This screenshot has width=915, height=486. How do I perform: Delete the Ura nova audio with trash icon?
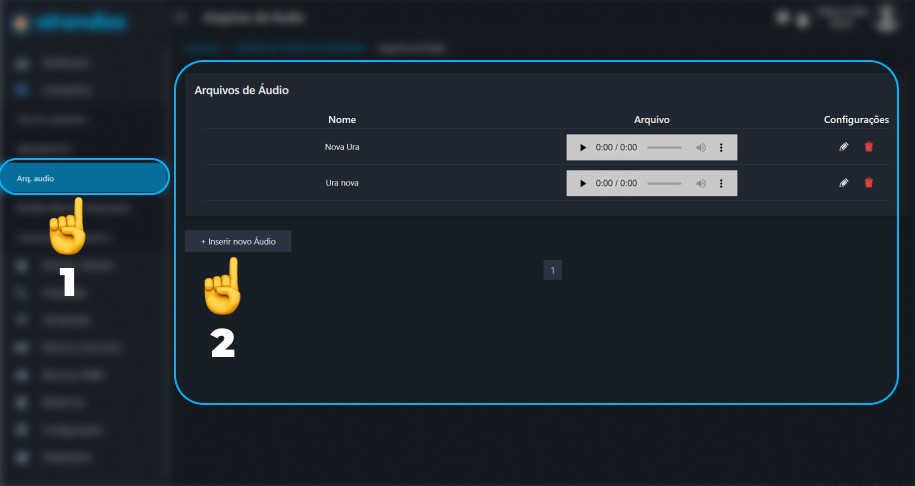868,183
